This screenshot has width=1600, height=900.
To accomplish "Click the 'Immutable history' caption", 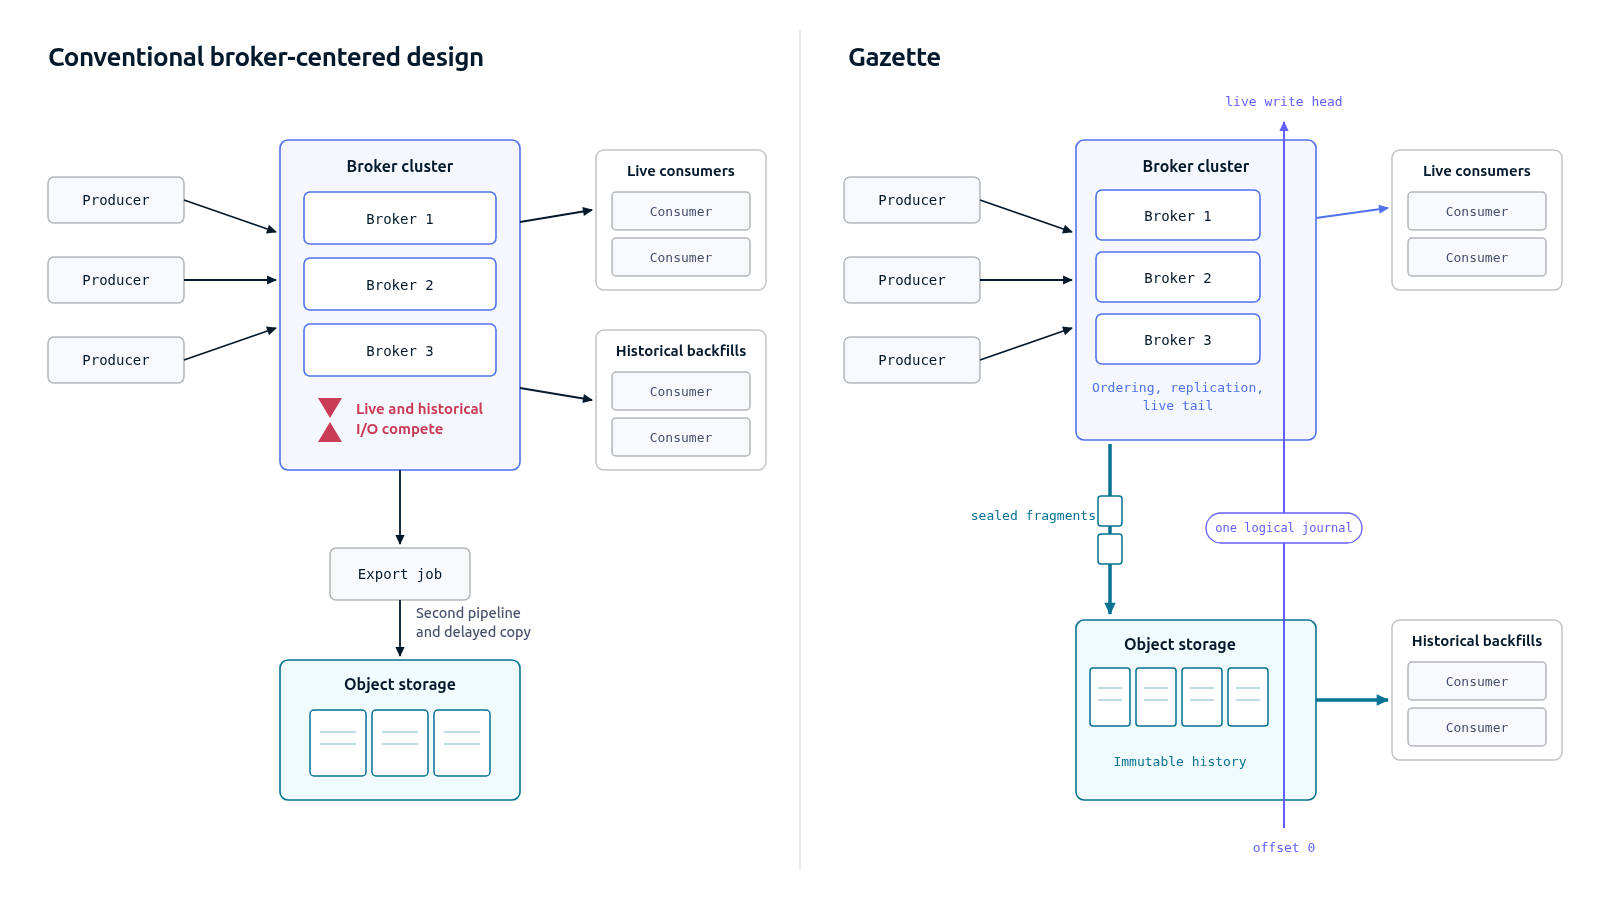I will click(1180, 761).
